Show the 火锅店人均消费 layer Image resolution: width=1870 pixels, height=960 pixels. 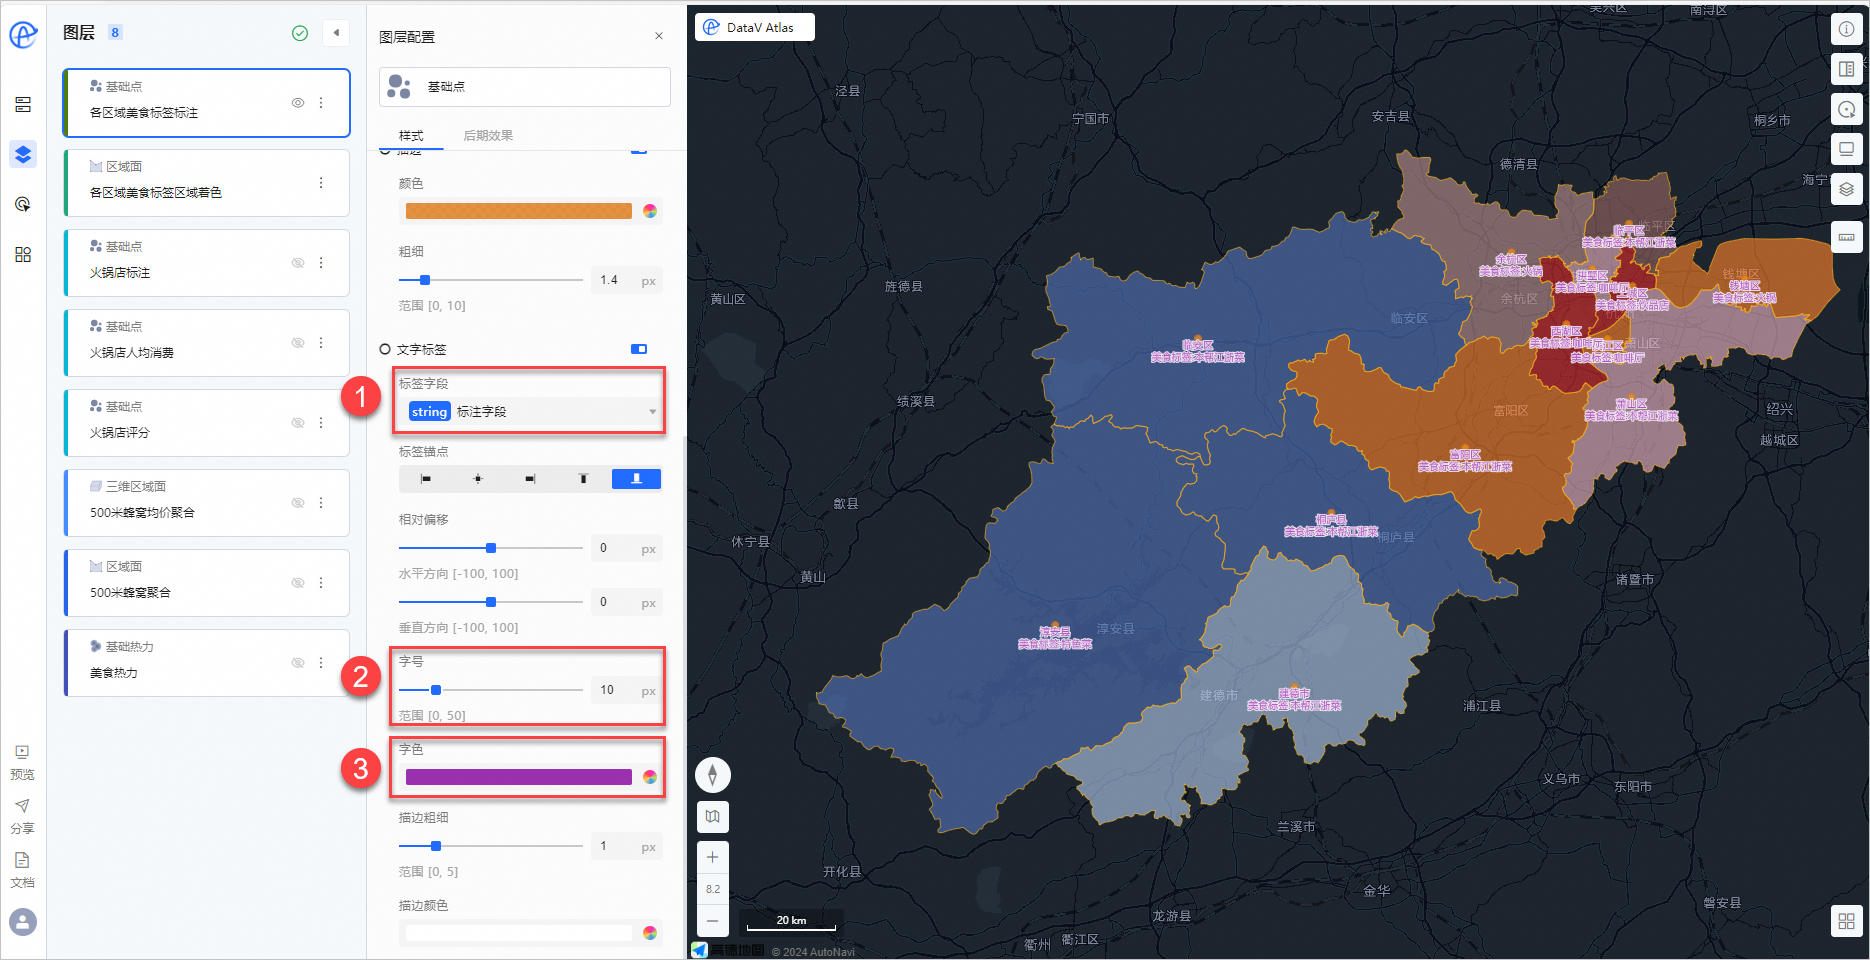click(298, 343)
